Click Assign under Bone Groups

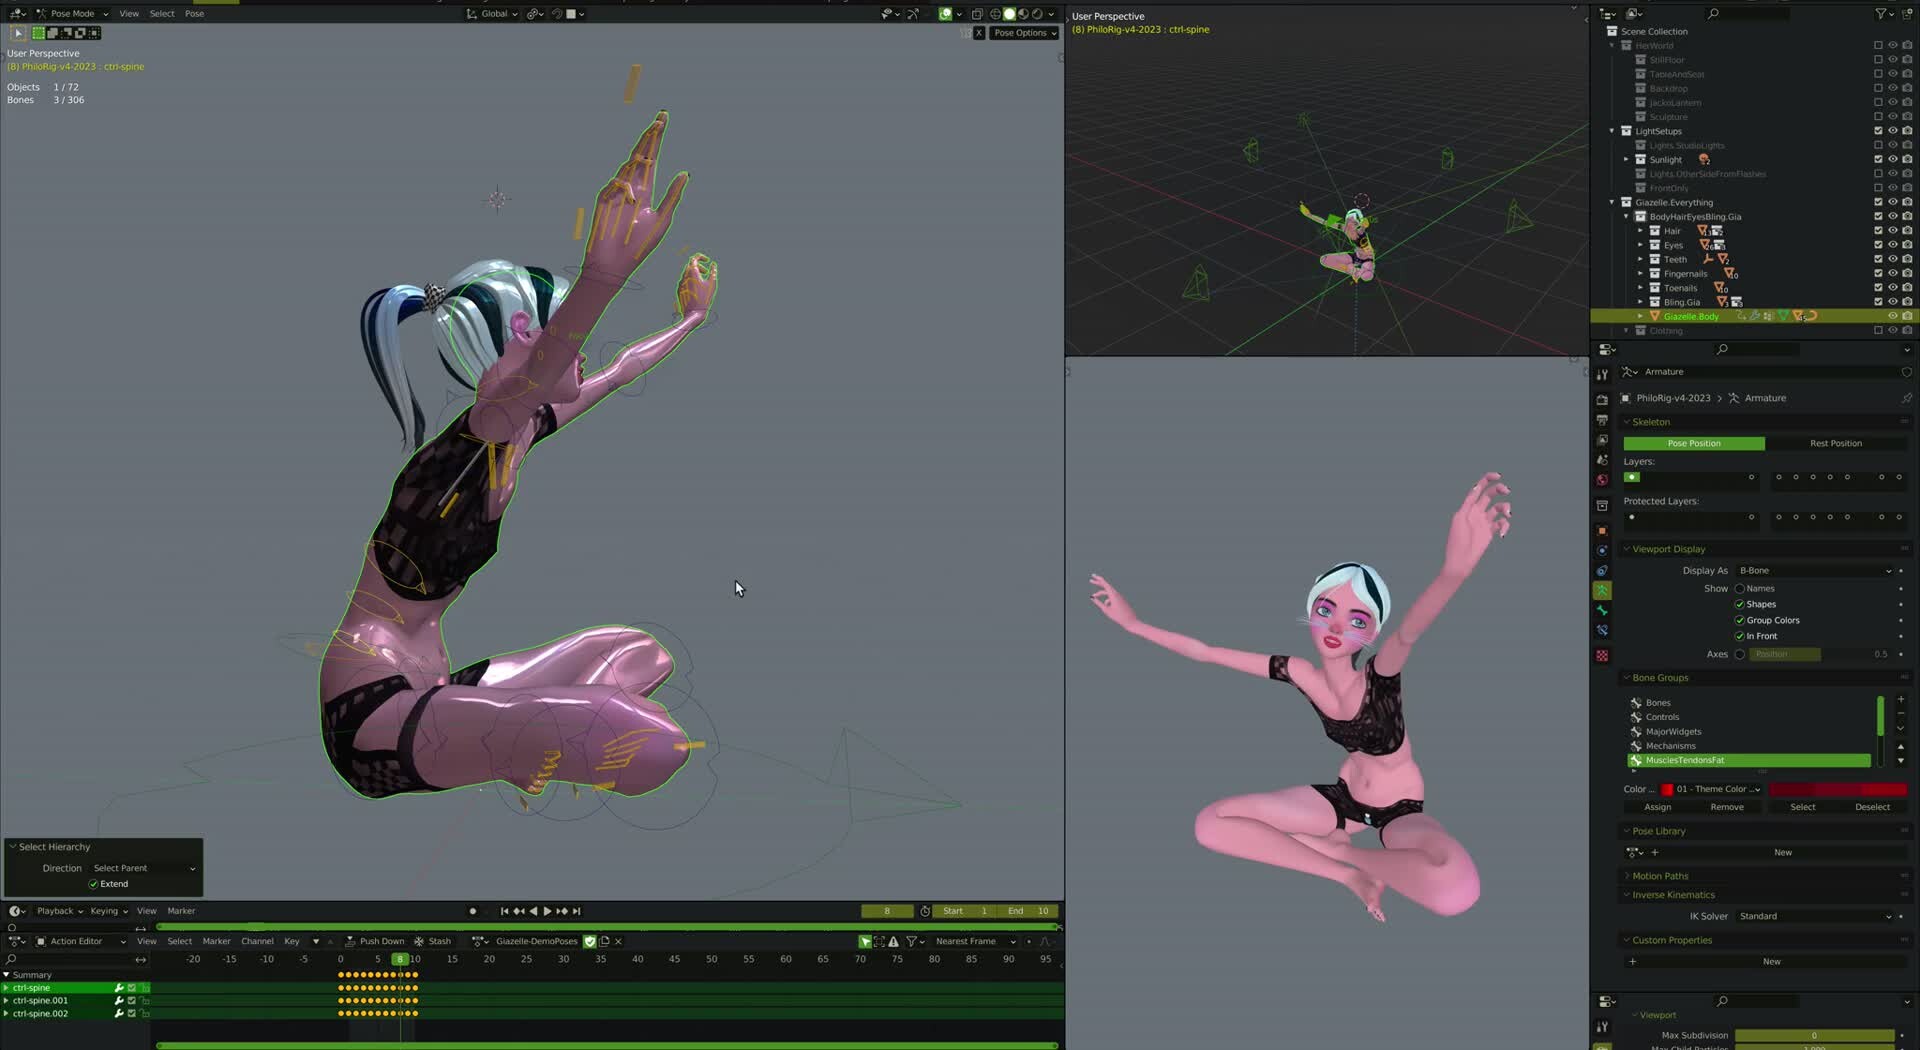click(x=1656, y=807)
